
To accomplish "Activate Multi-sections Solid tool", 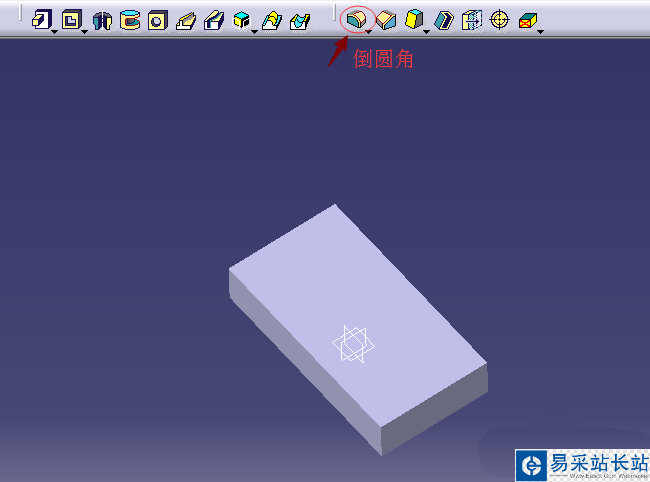I will click(272, 20).
